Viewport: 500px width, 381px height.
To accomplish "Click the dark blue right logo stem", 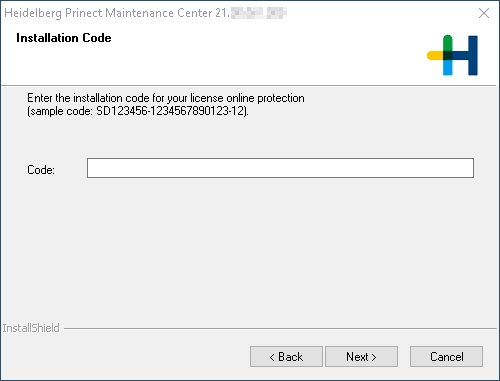I will 473,55.
